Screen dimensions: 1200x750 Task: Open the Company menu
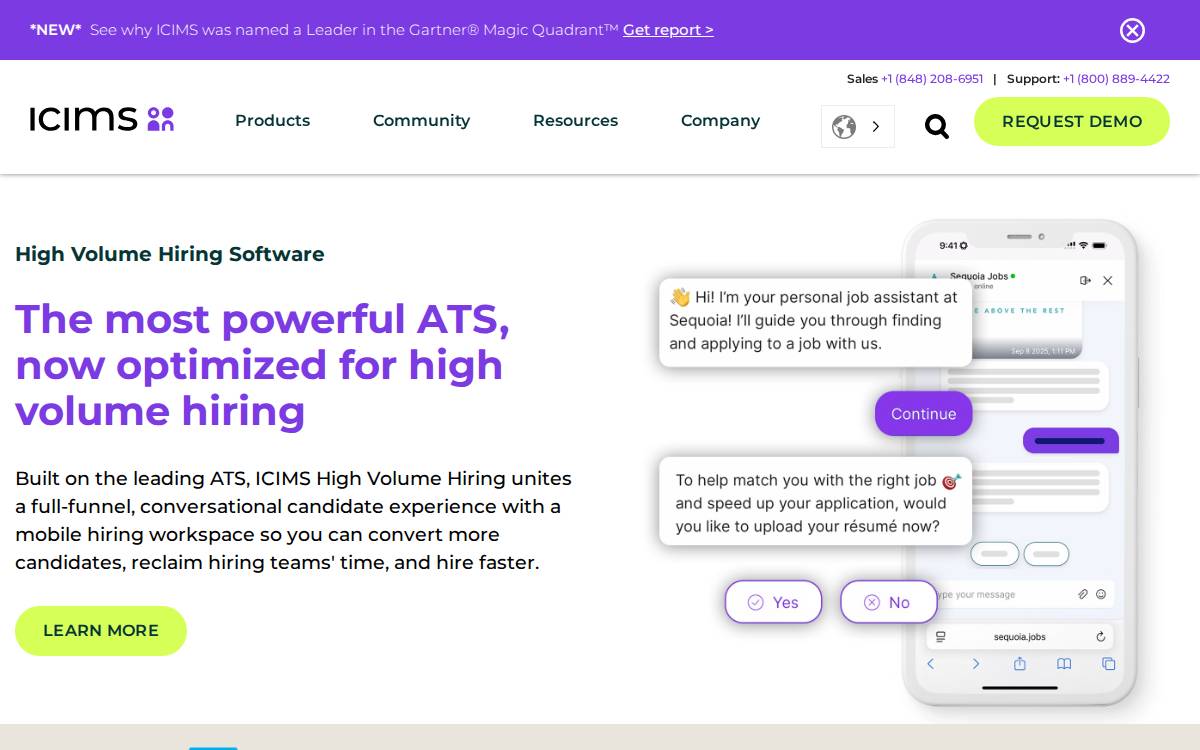pyautogui.click(x=720, y=121)
